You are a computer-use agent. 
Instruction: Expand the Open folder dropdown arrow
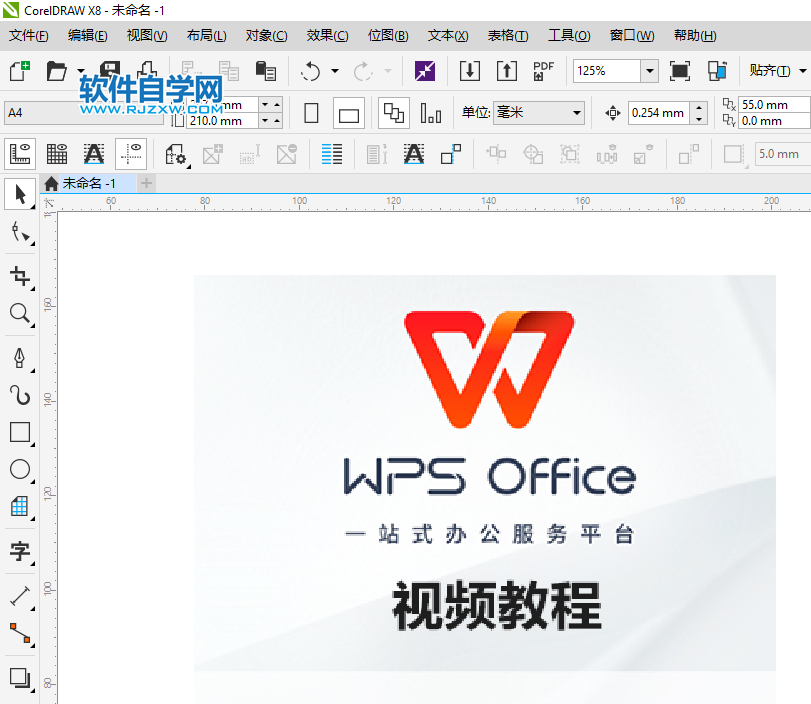coord(81,71)
